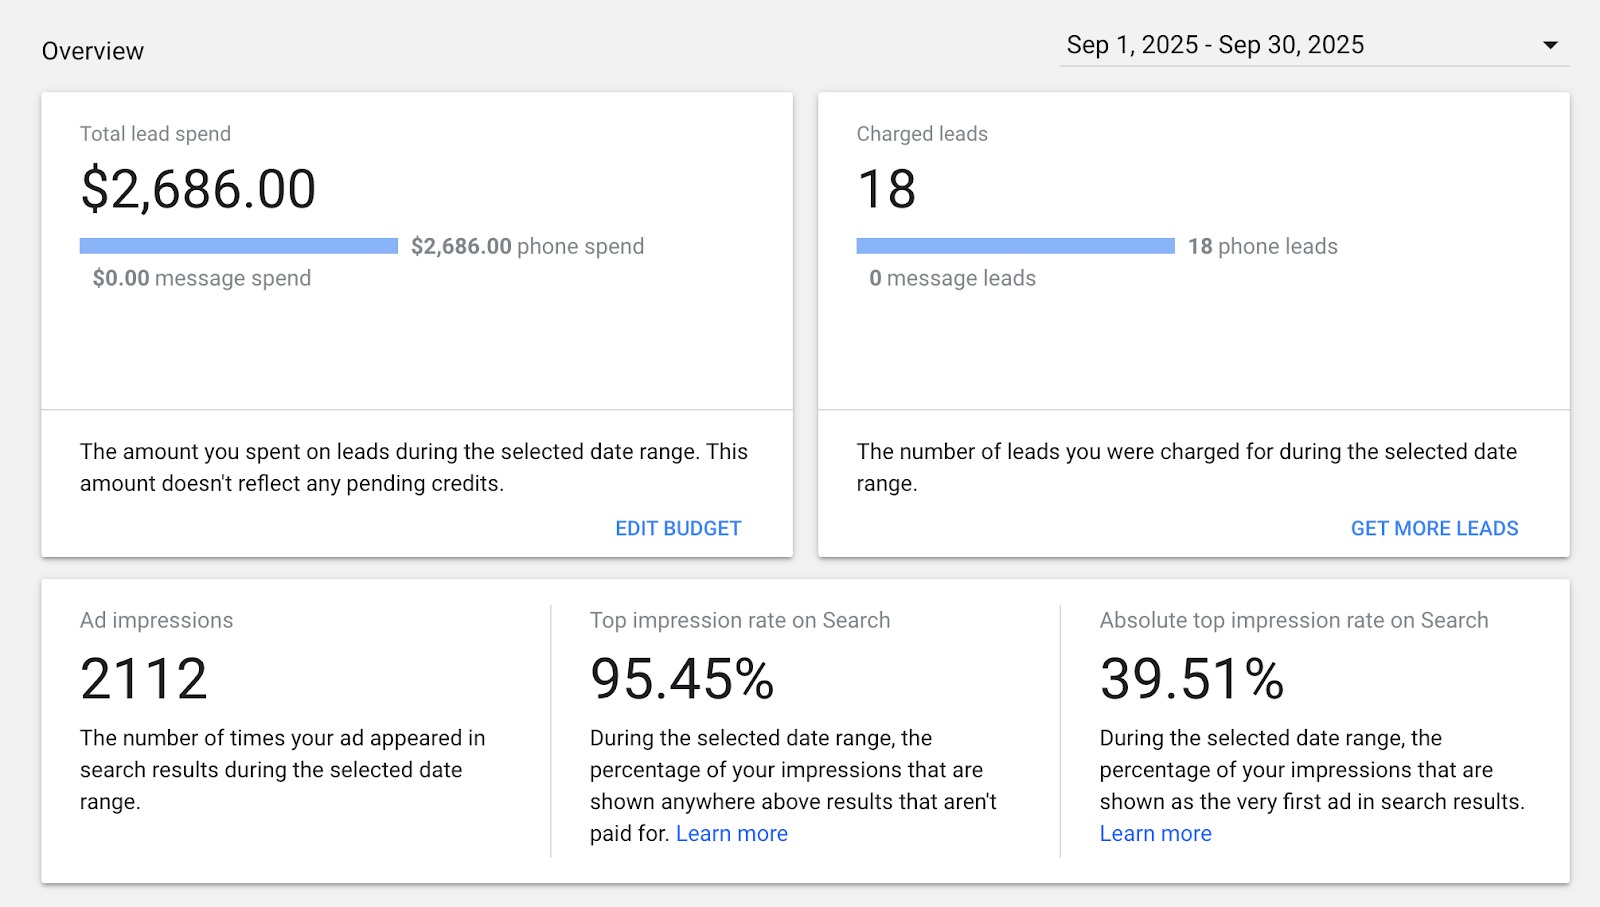The width and height of the screenshot is (1600, 907).
Task: Open Learn more under Absolute top impression rate
Action: click(x=1155, y=833)
